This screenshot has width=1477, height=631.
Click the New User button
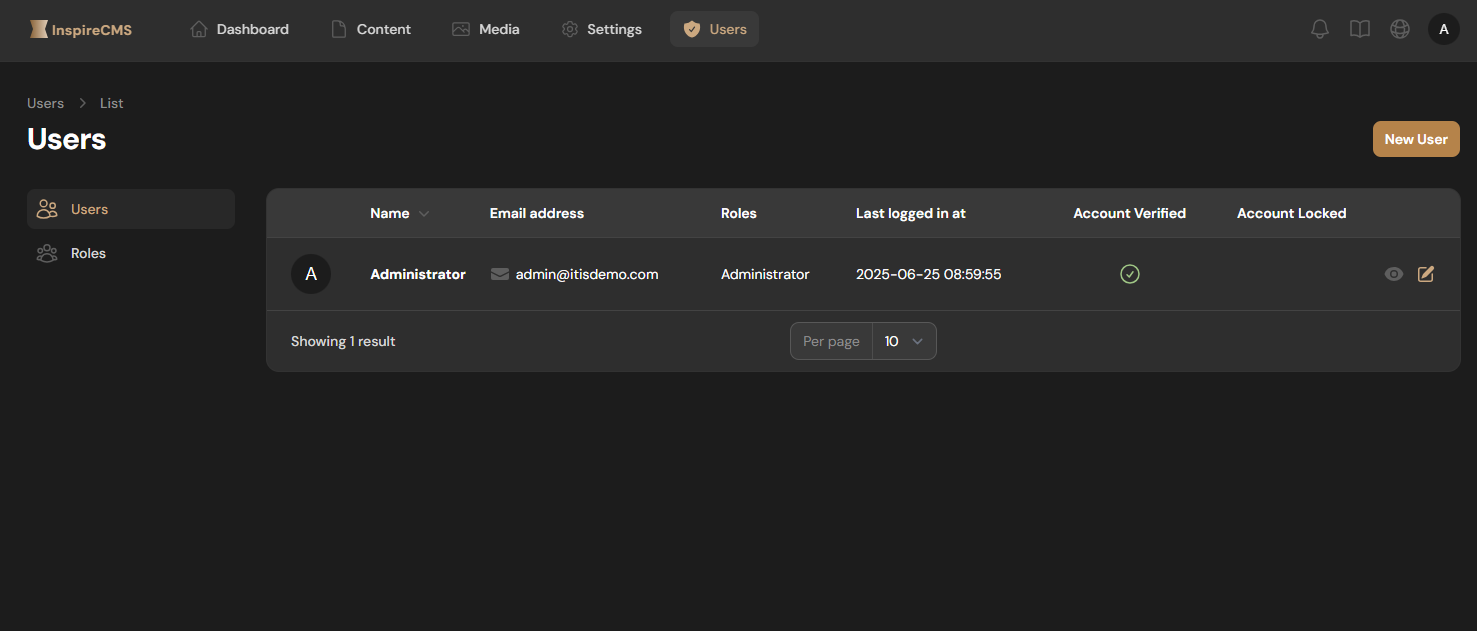[1416, 139]
